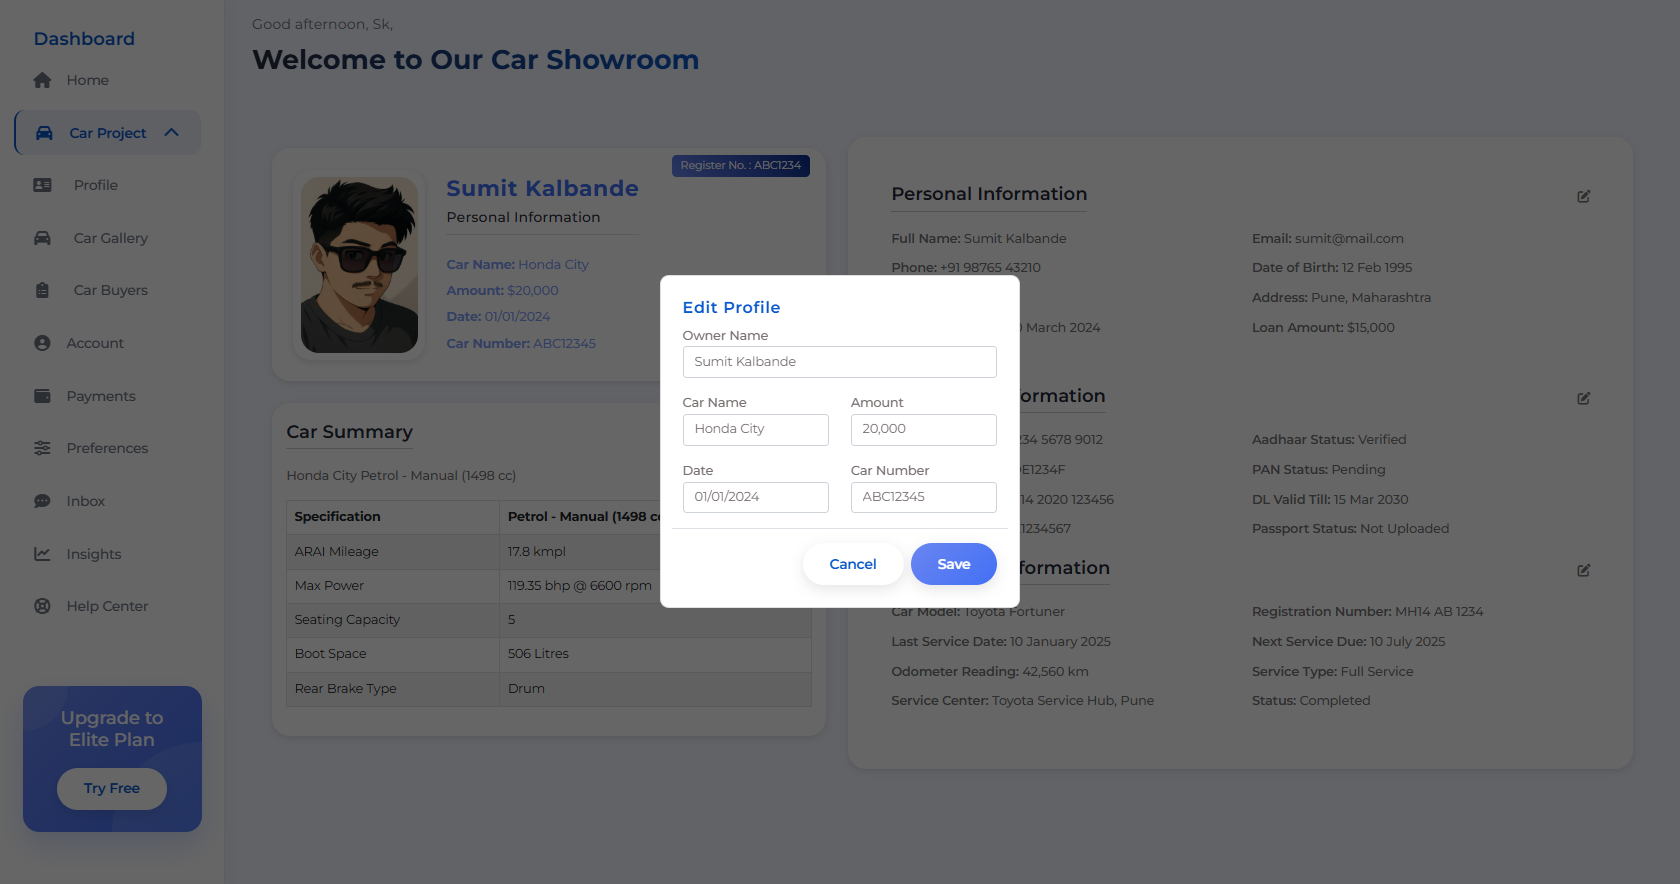The height and width of the screenshot is (884, 1680).
Task: Click the Help Center lifebuoy icon
Action: coord(42,606)
